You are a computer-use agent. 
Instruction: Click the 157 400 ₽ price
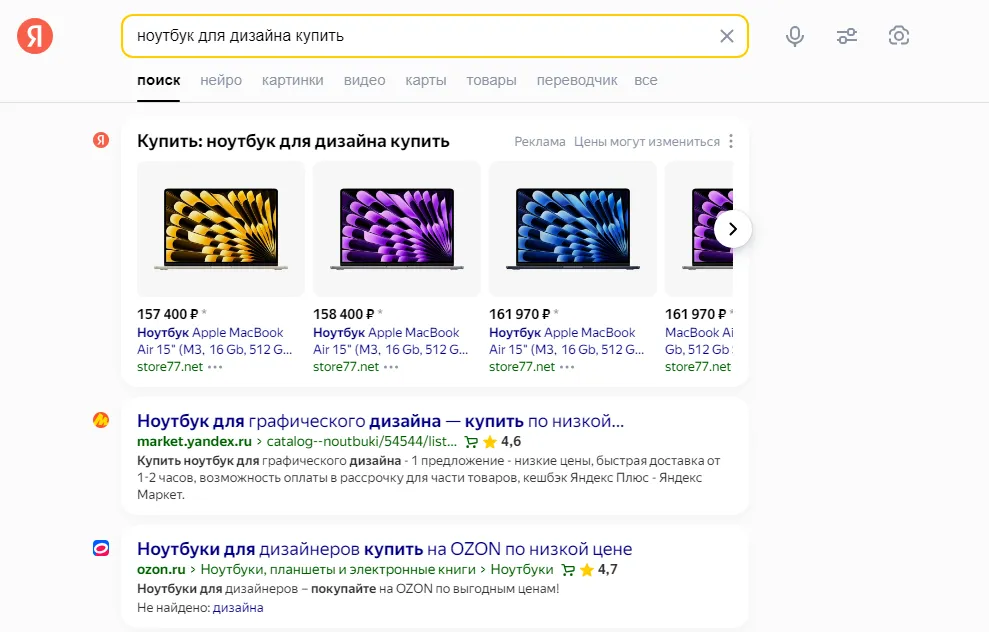coord(168,314)
